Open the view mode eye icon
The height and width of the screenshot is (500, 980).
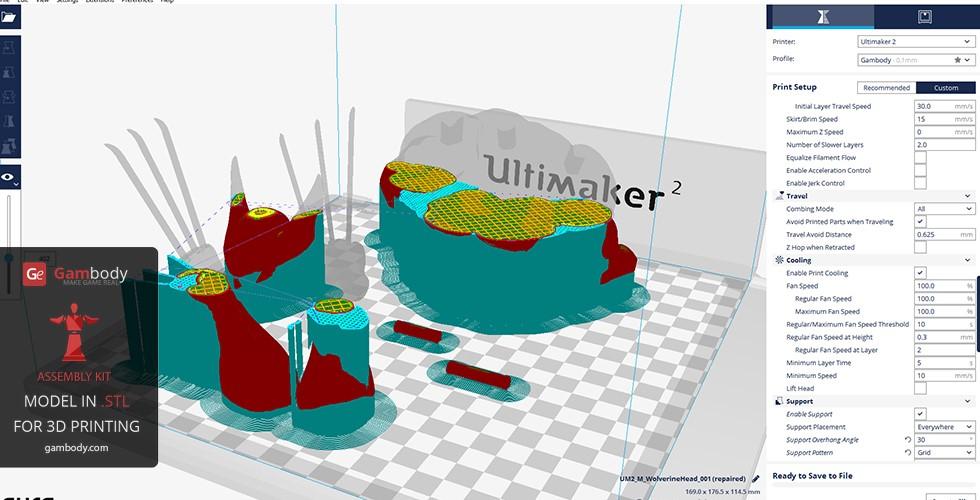(x=9, y=177)
